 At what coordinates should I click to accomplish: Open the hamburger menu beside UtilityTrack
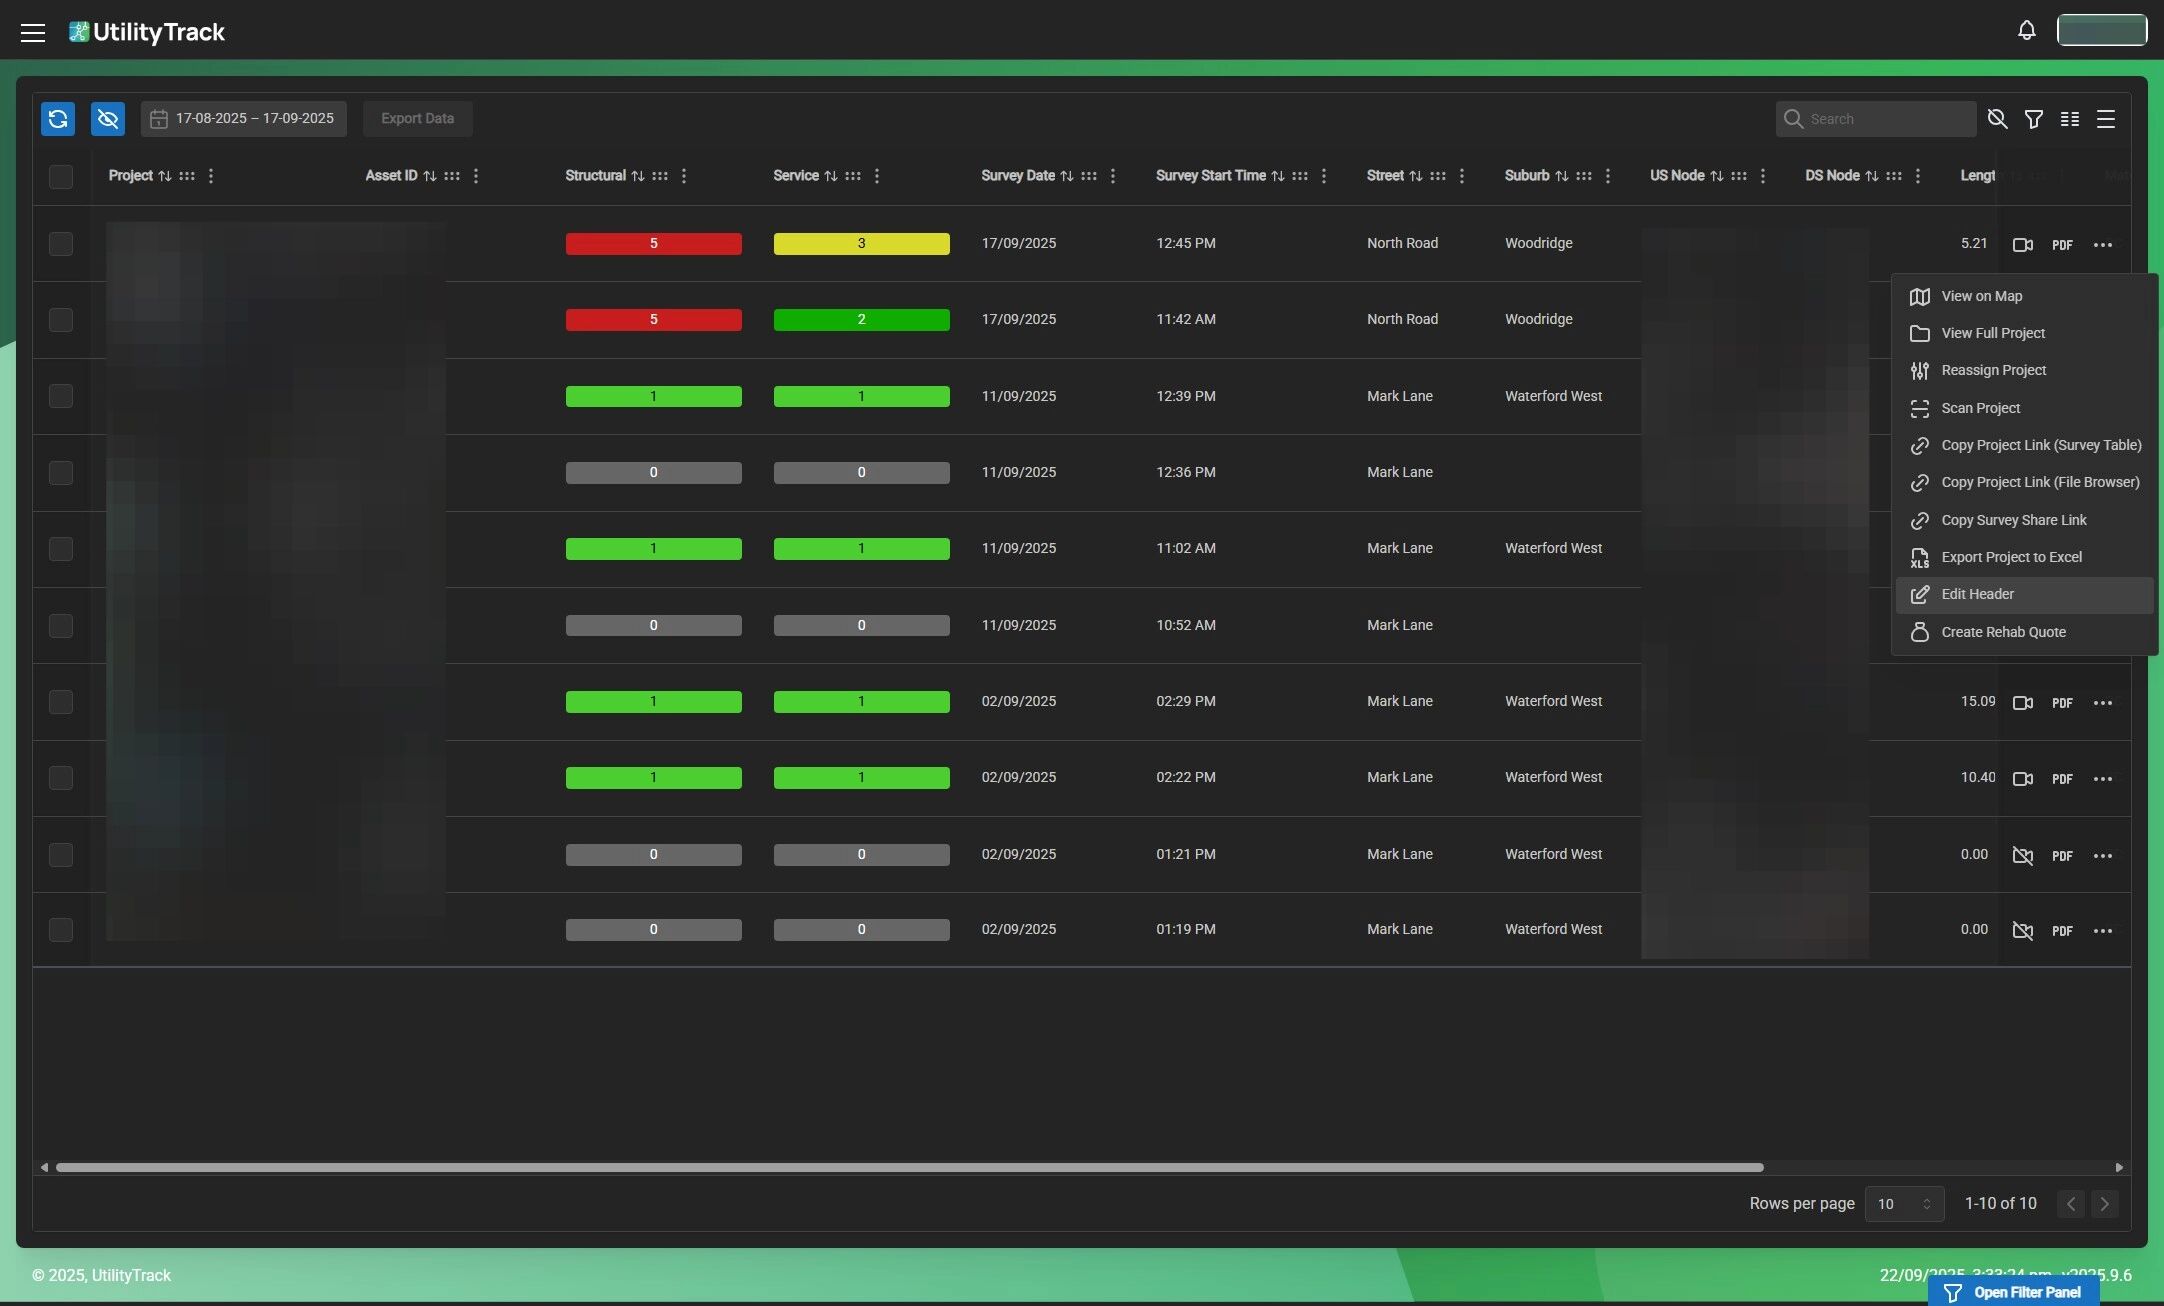click(x=33, y=32)
